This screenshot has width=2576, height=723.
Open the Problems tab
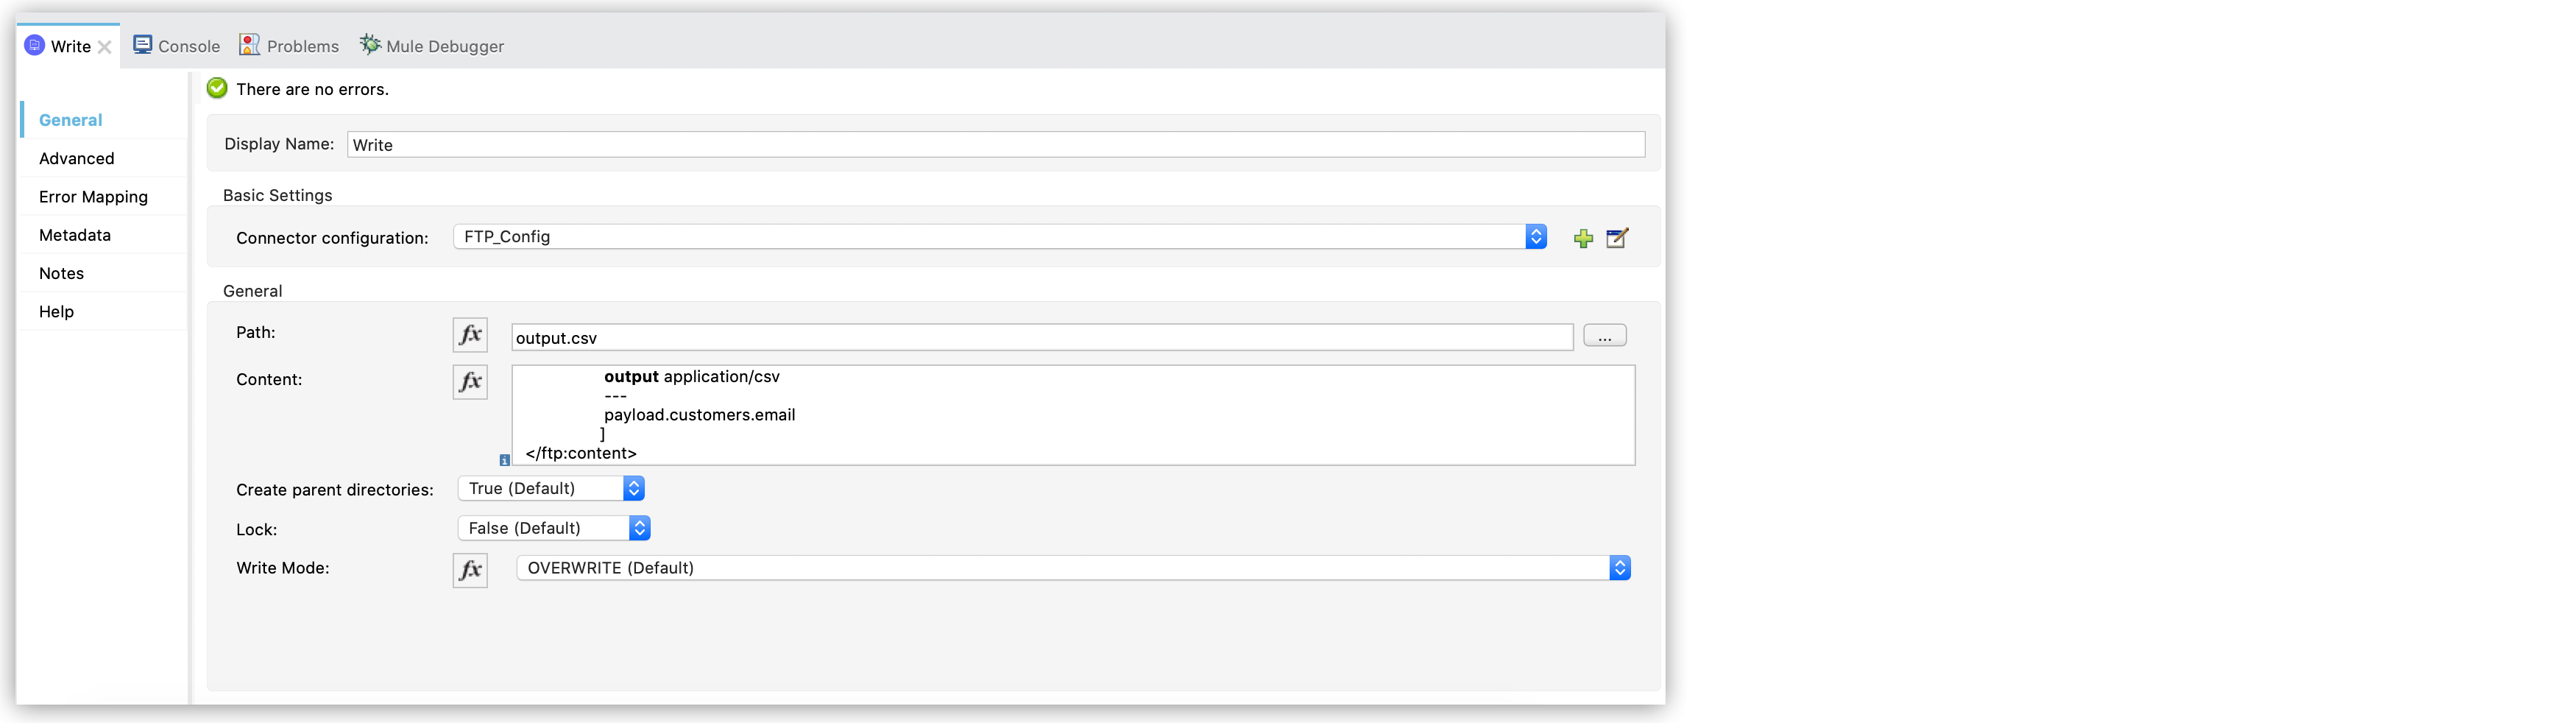tap(289, 46)
